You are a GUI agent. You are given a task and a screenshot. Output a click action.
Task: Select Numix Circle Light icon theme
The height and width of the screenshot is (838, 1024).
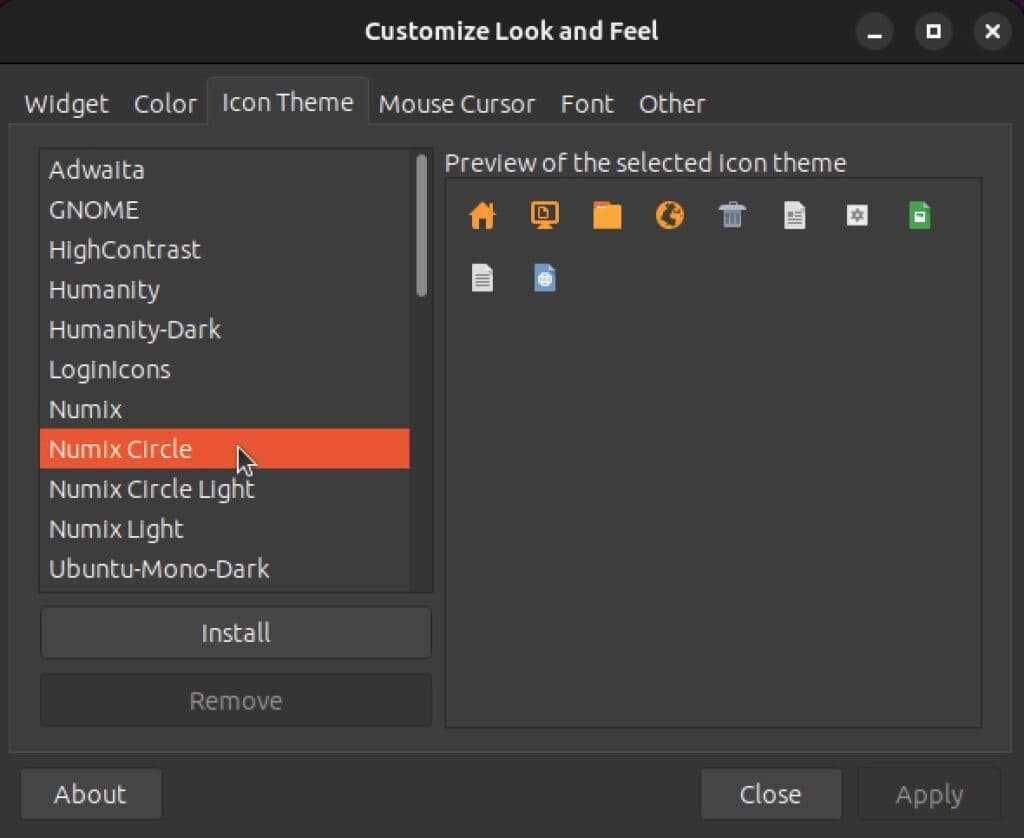click(x=225, y=489)
